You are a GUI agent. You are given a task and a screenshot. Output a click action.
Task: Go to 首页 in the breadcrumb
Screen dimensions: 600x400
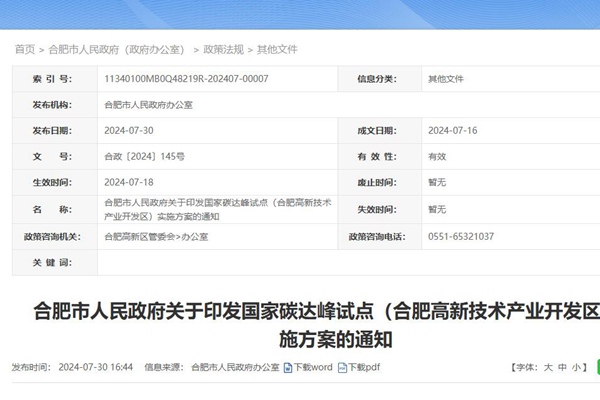pyautogui.click(x=24, y=49)
